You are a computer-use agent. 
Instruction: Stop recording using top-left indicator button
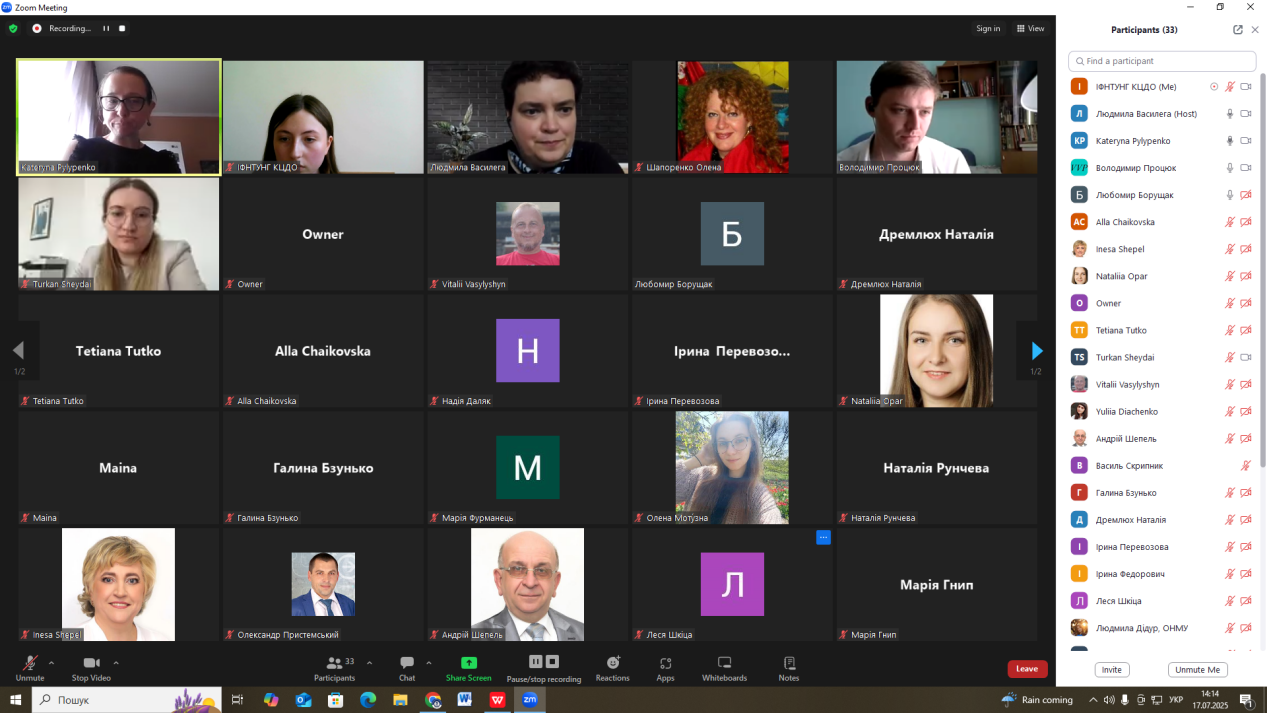(x=122, y=29)
